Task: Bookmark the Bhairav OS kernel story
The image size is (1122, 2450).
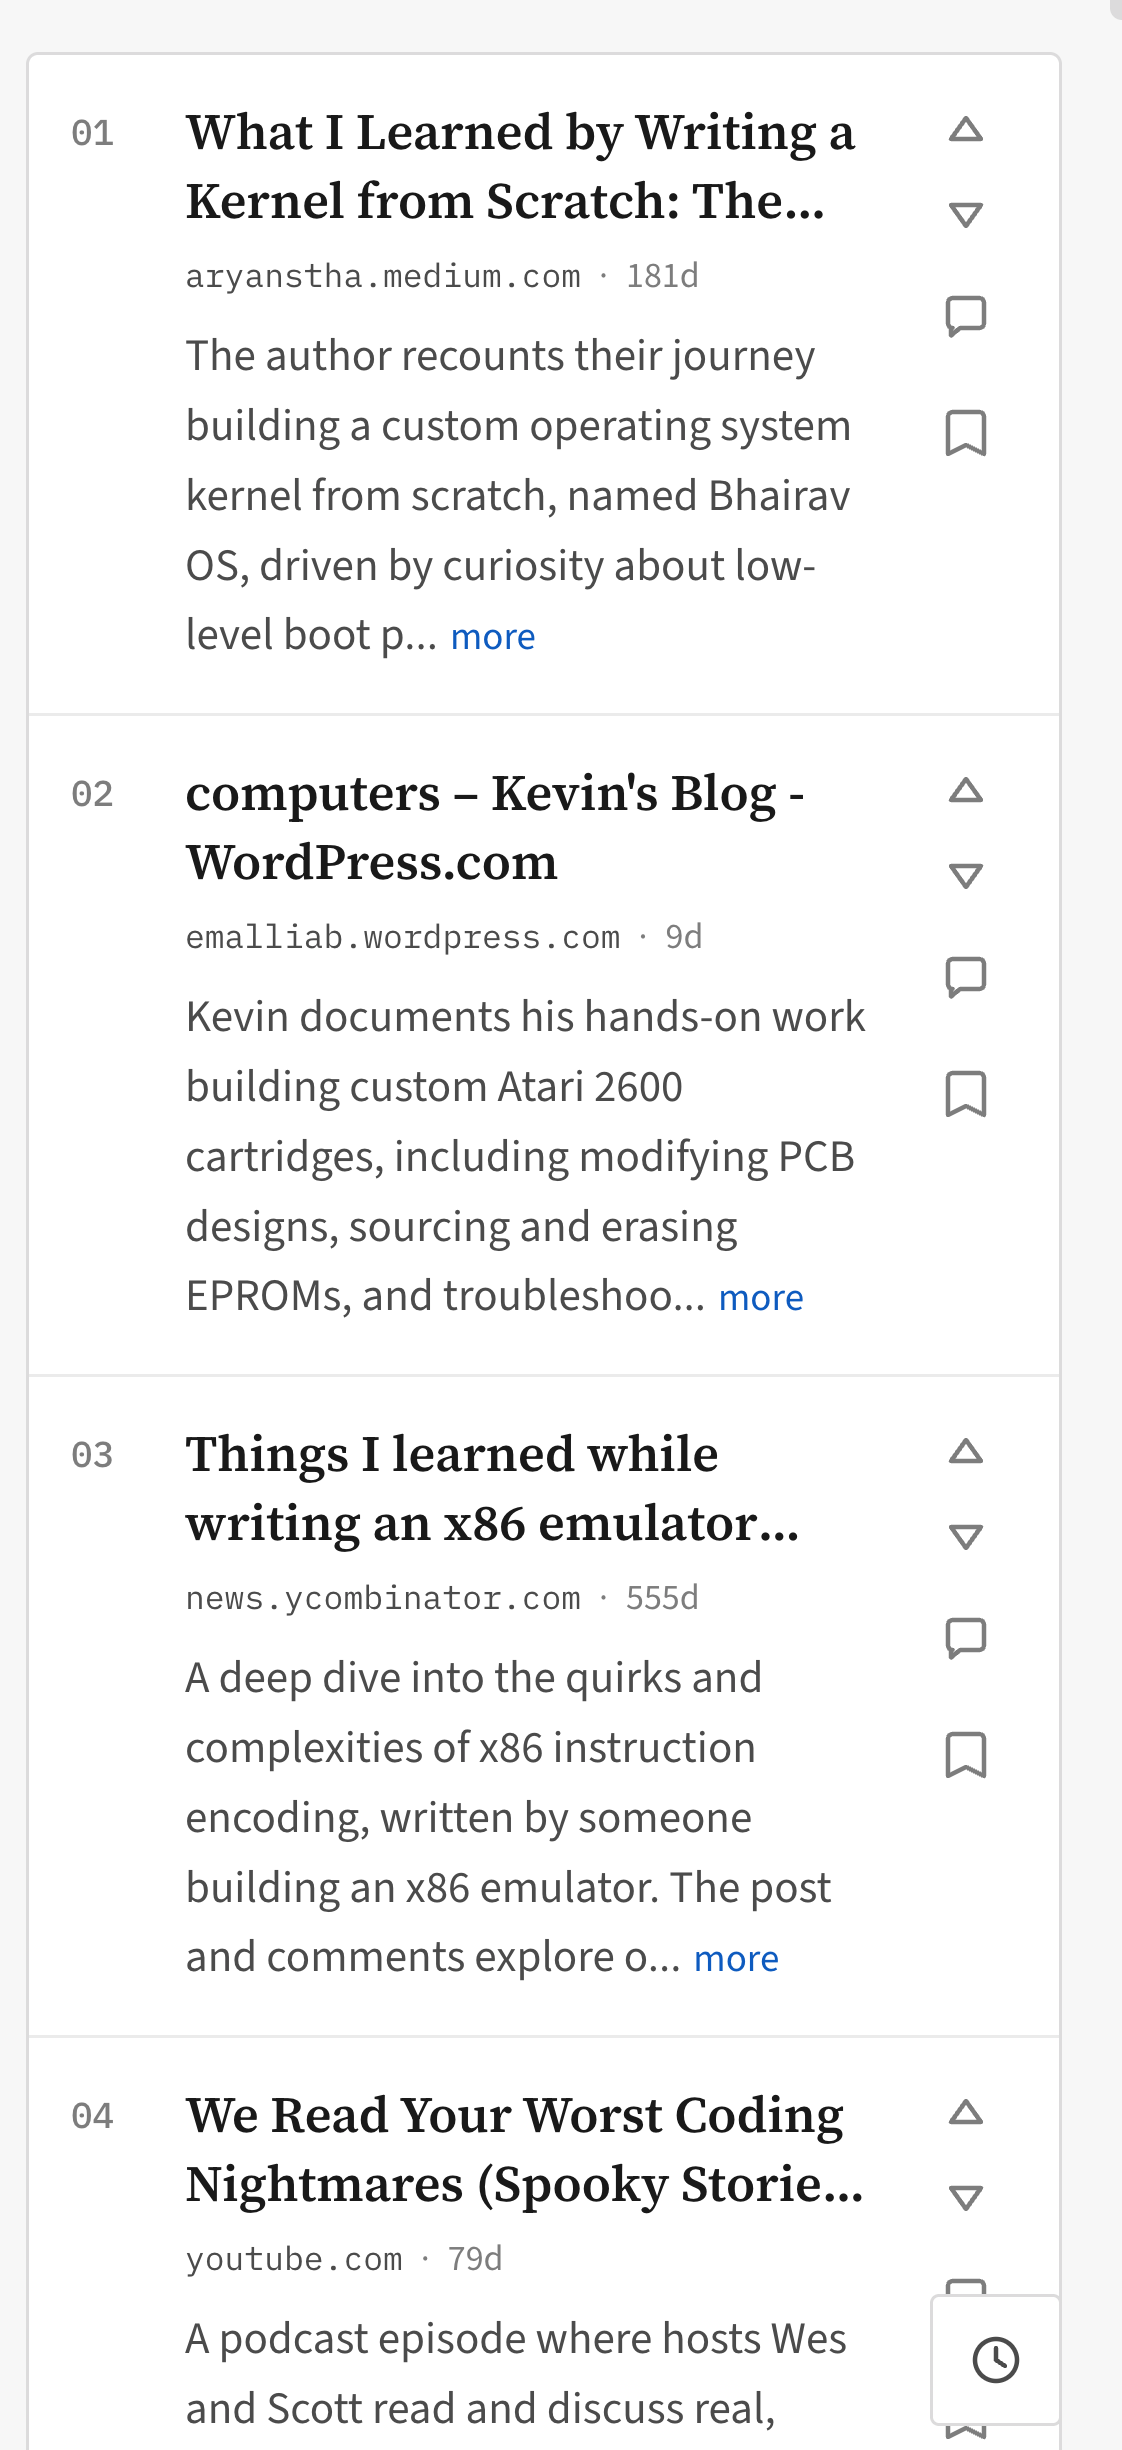Action: coord(967,432)
